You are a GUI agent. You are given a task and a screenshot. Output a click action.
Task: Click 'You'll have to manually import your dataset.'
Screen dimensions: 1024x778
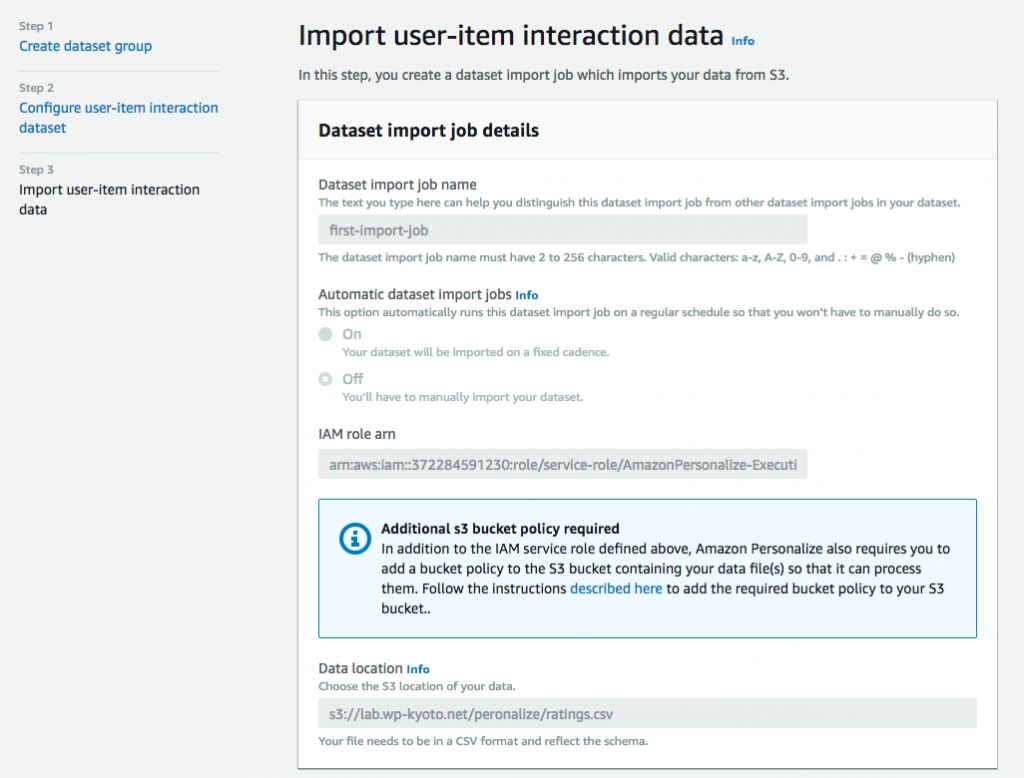tap(462, 397)
